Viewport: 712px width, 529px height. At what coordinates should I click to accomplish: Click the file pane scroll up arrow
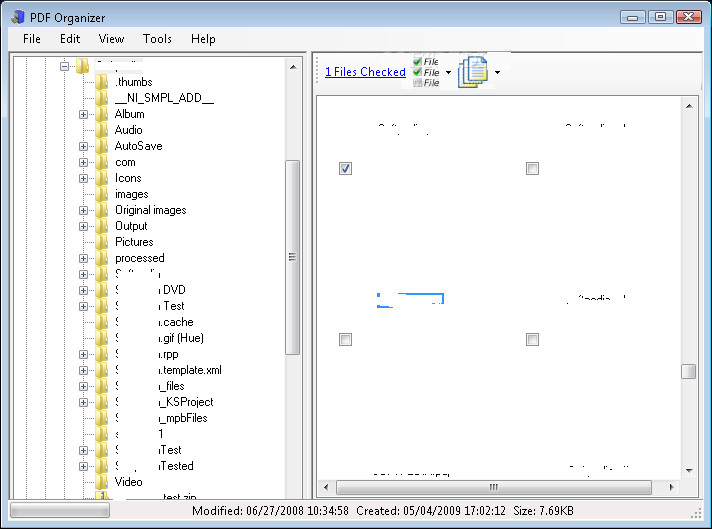[x=689, y=106]
